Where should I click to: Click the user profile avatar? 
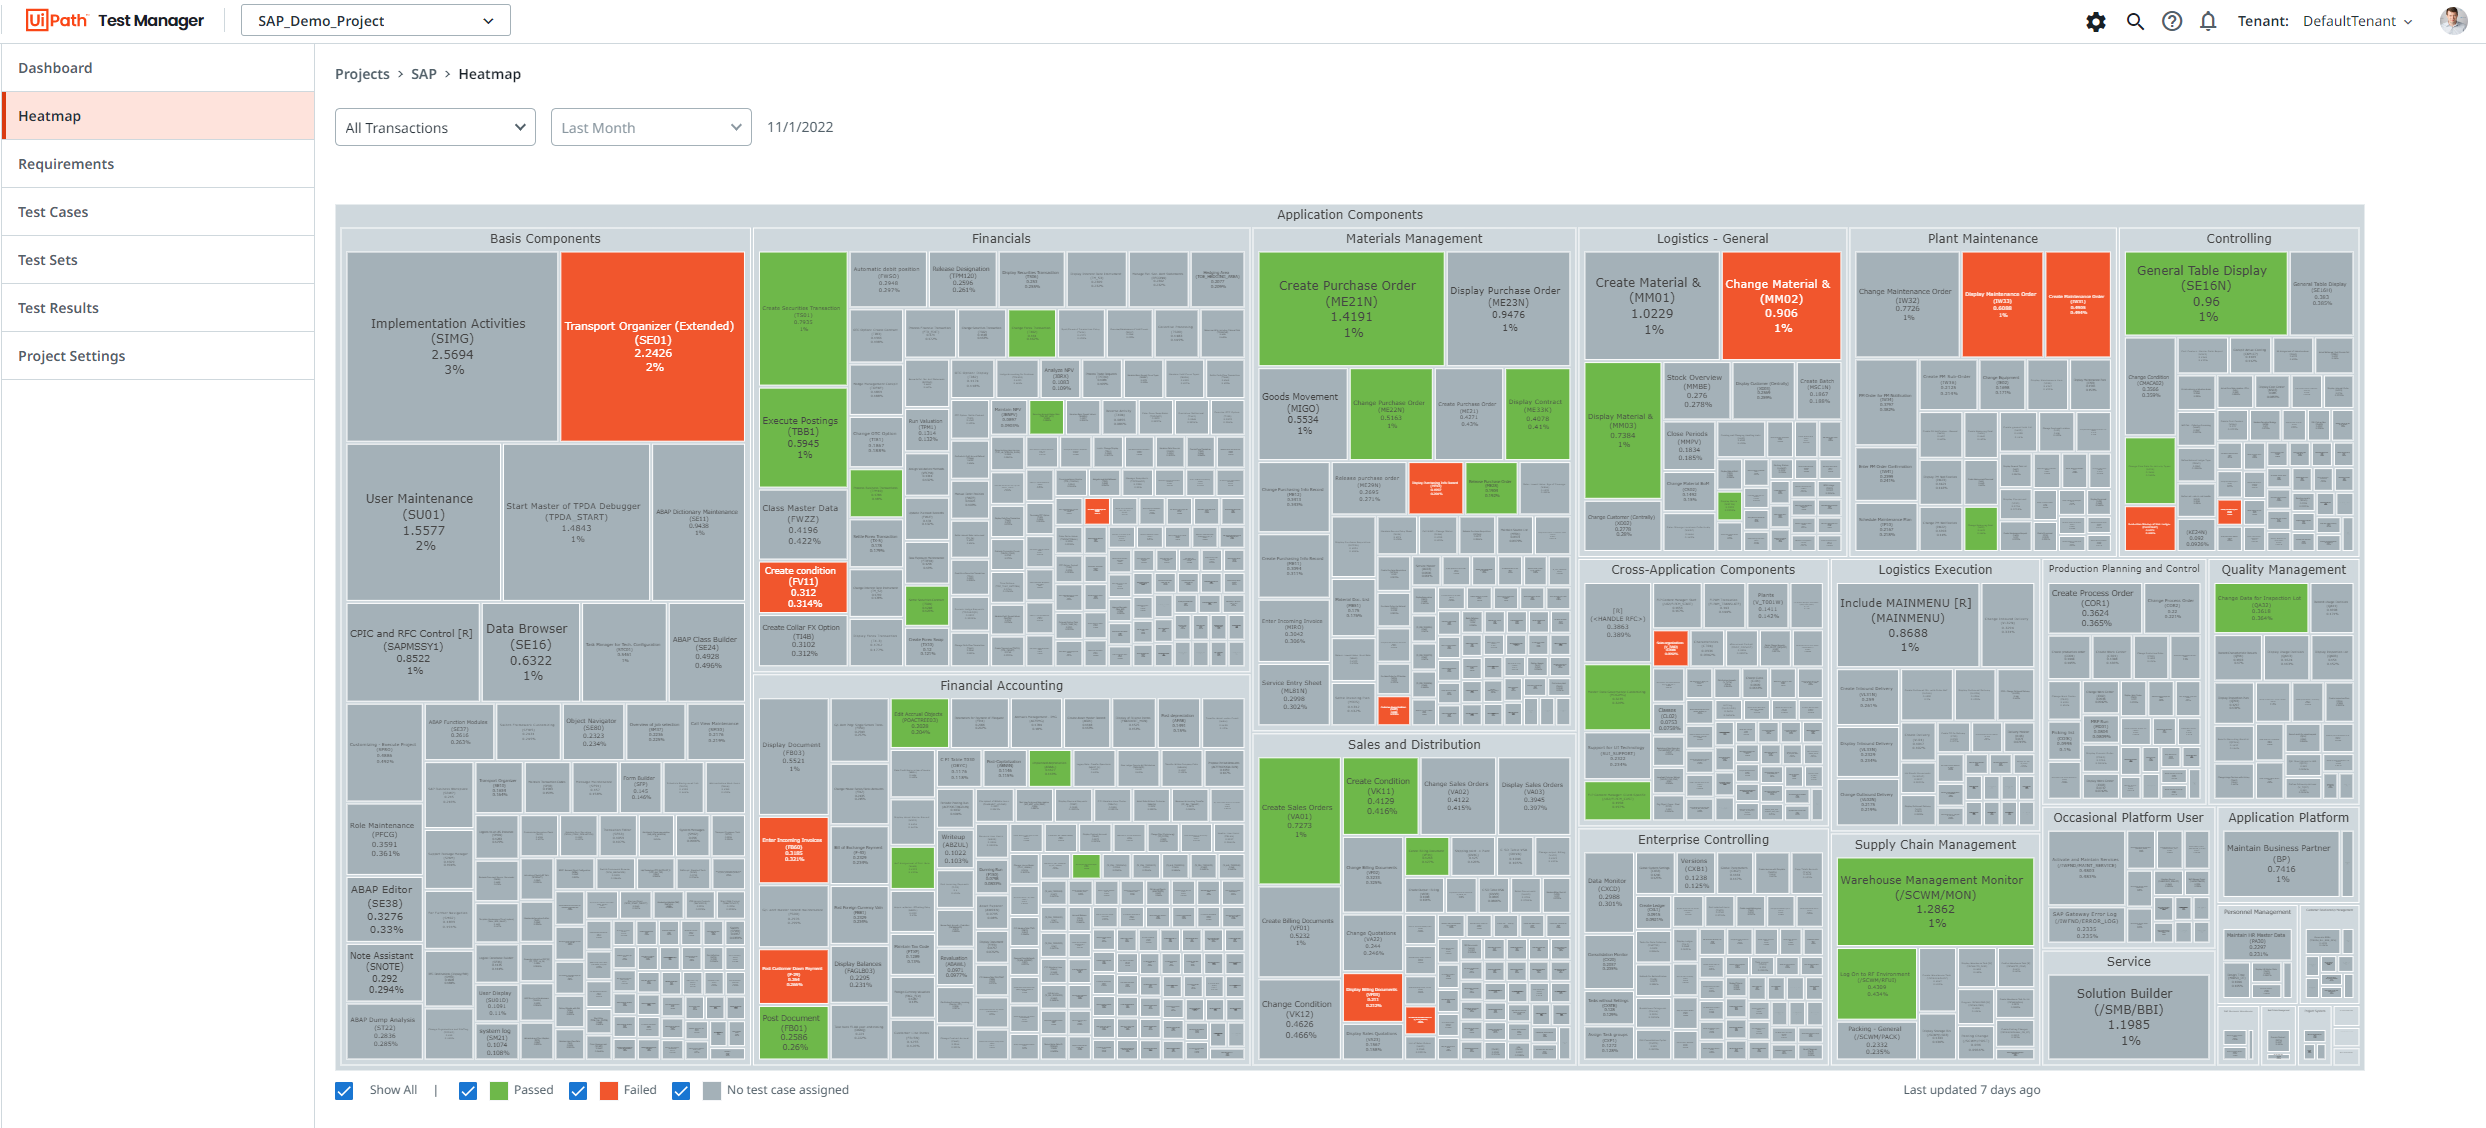click(x=2453, y=20)
